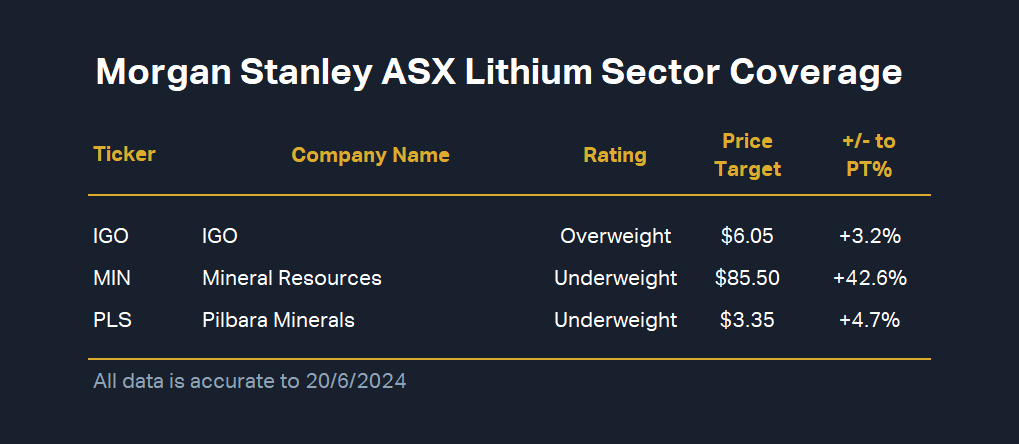The image size is (1019, 444).
Task: Select the $85.50 price target
Action: [747, 278]
